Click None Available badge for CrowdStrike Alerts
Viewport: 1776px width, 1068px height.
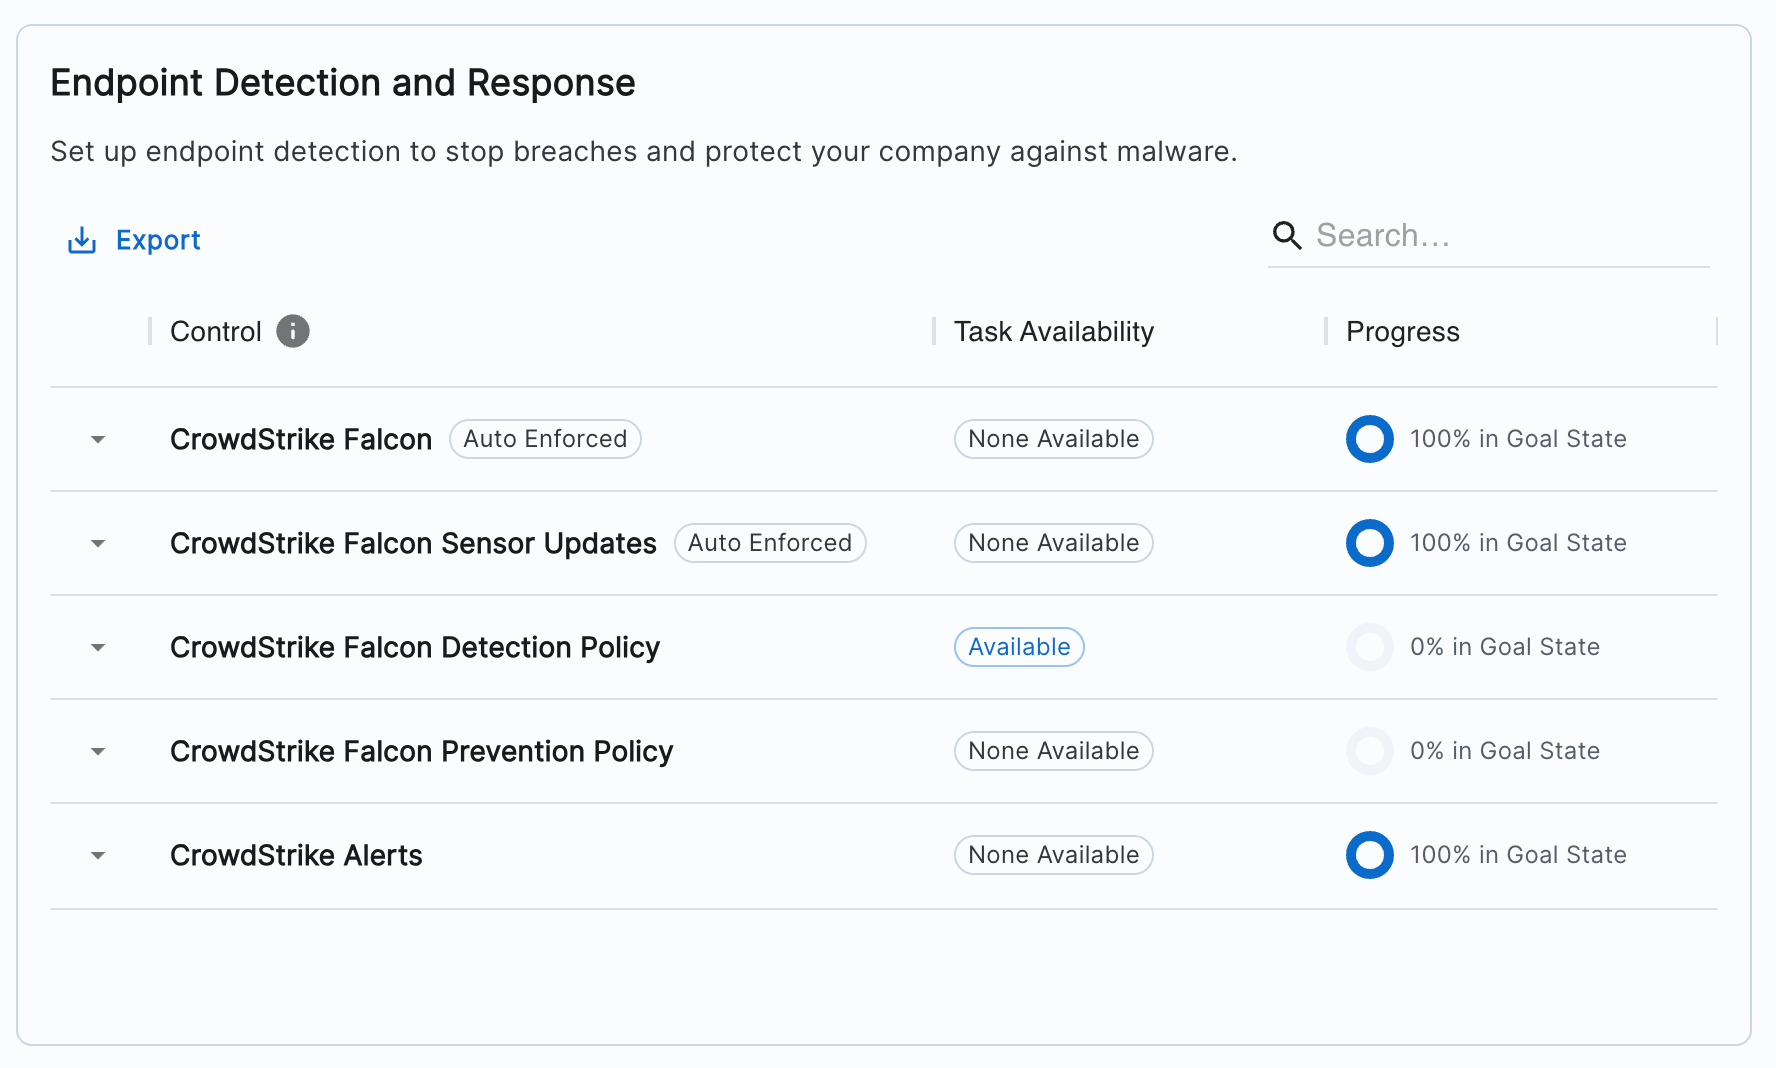point(1053,855)
